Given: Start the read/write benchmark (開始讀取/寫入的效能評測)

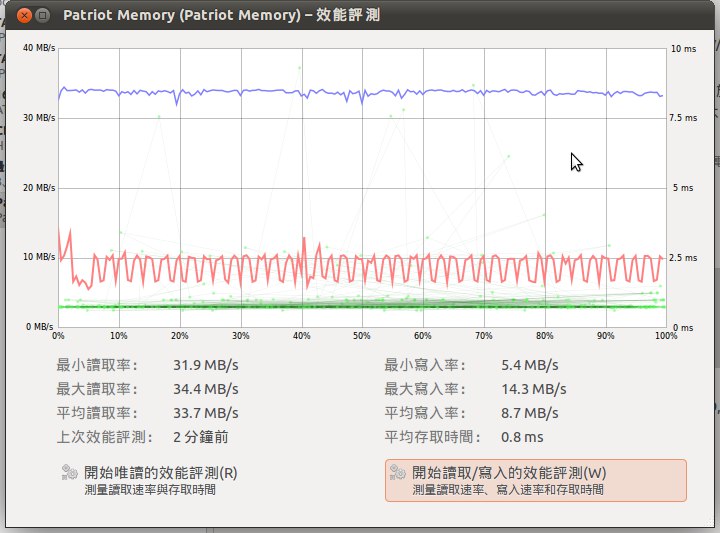Looking at the screenshot, I should (536, 480).
